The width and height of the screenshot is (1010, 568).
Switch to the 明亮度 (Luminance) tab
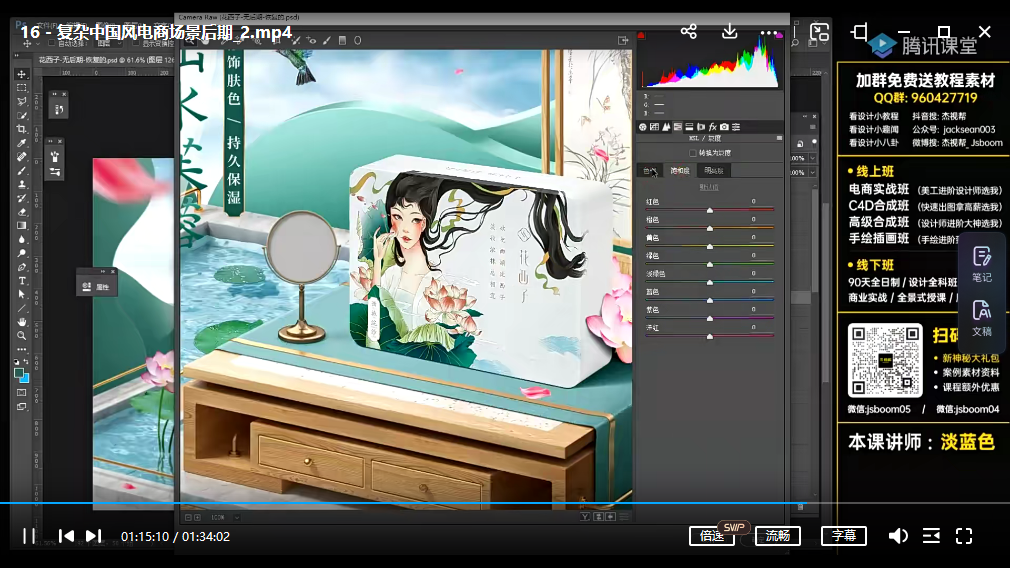pyautogui.click(x=714, y=171)
